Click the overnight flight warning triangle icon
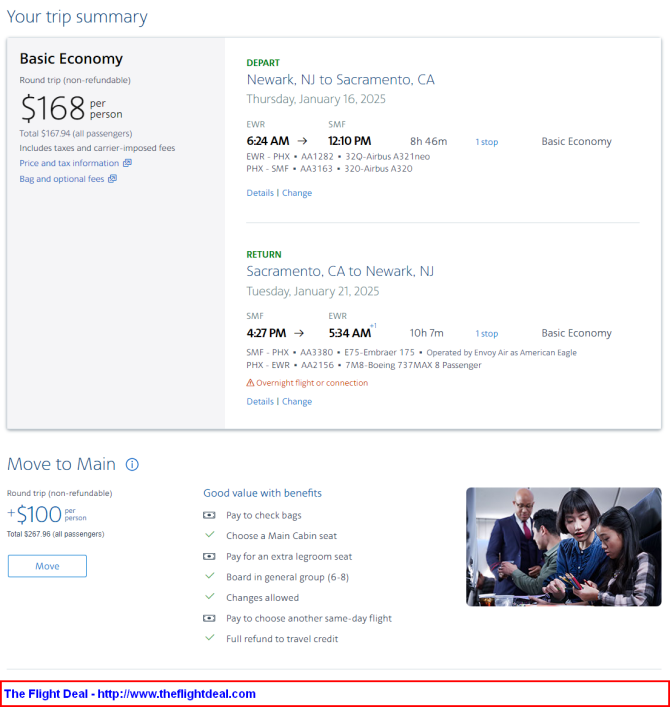This screenshot has width=670, height=707. click(x=250, y=383)
